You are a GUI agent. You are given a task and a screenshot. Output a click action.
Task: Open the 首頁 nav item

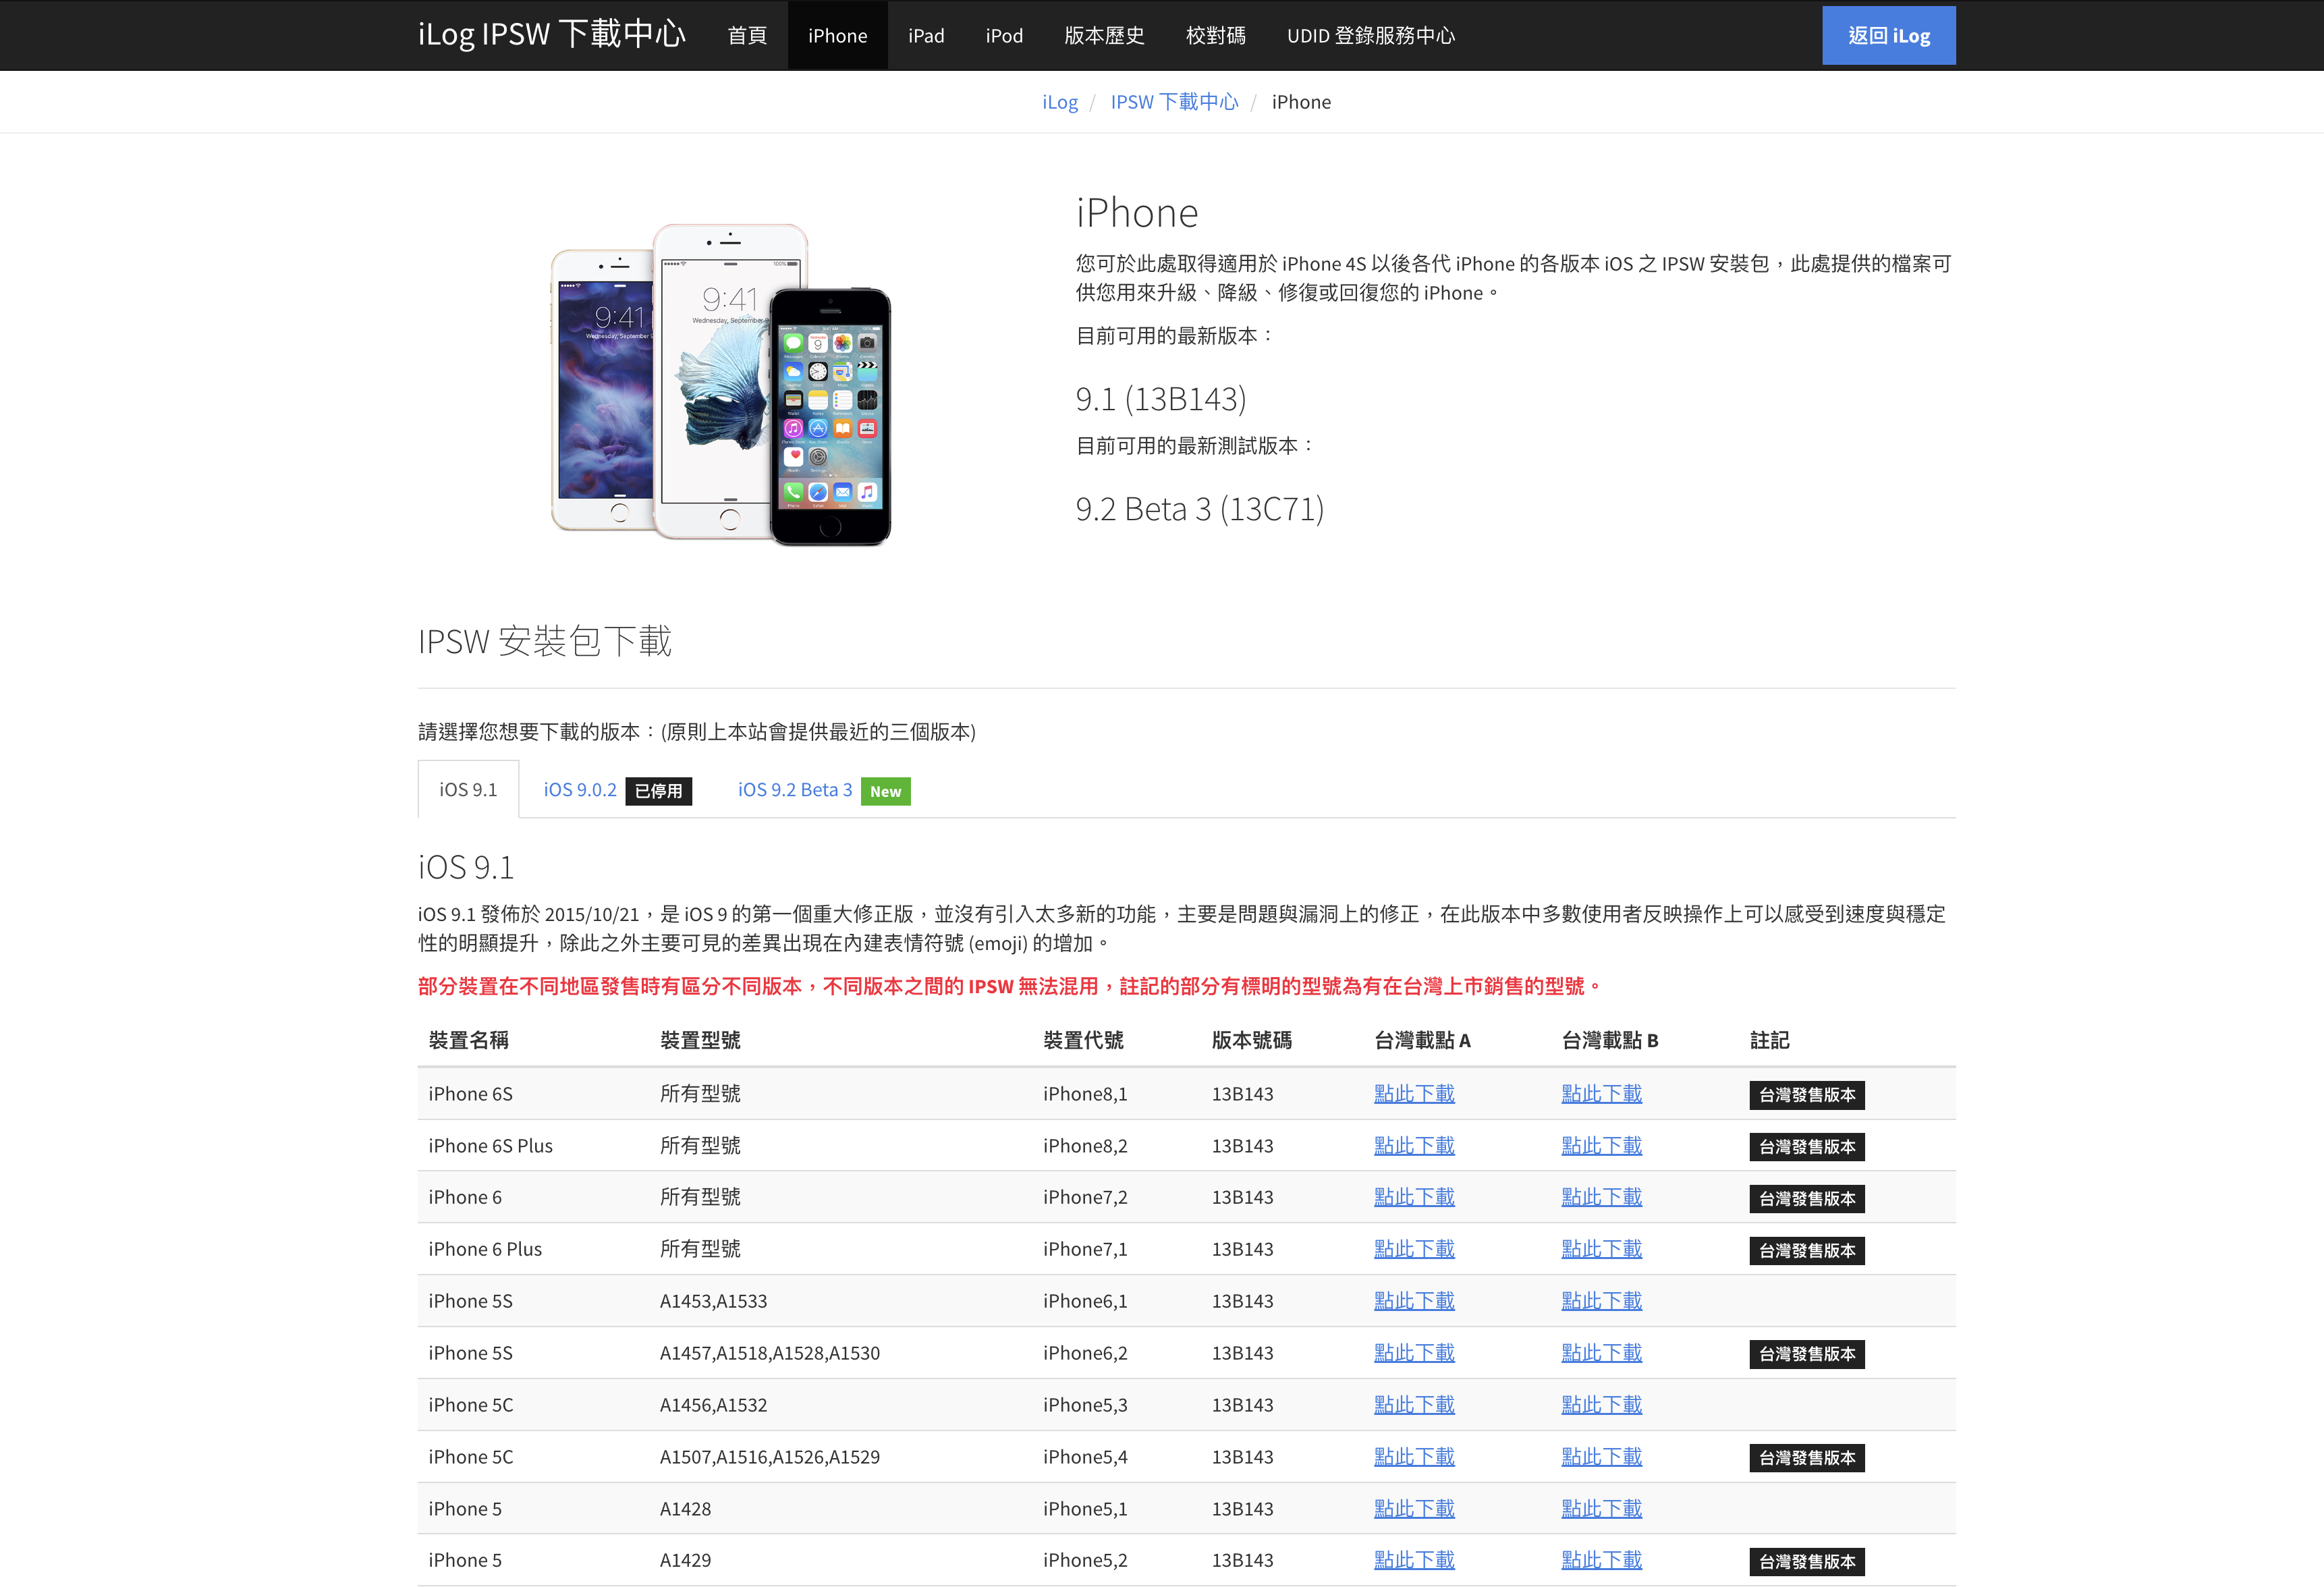click(x=747, y=35)
